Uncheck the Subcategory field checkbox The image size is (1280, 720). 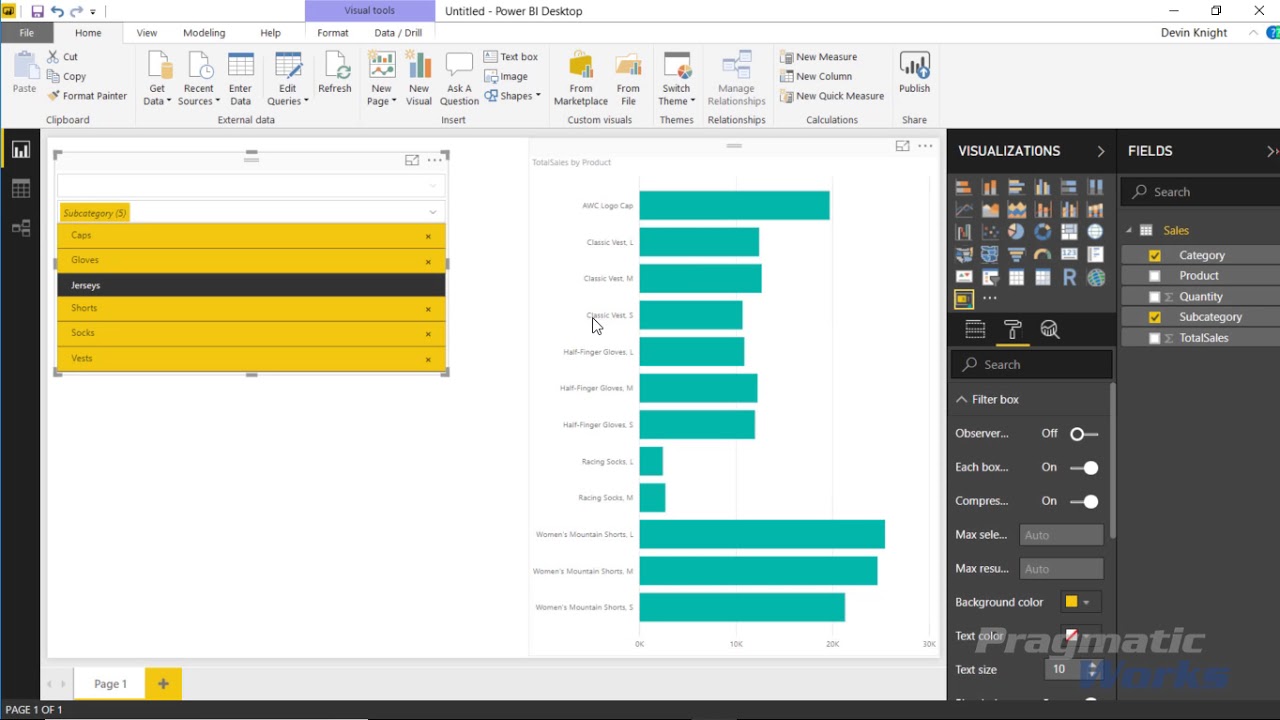point(1155,317)
